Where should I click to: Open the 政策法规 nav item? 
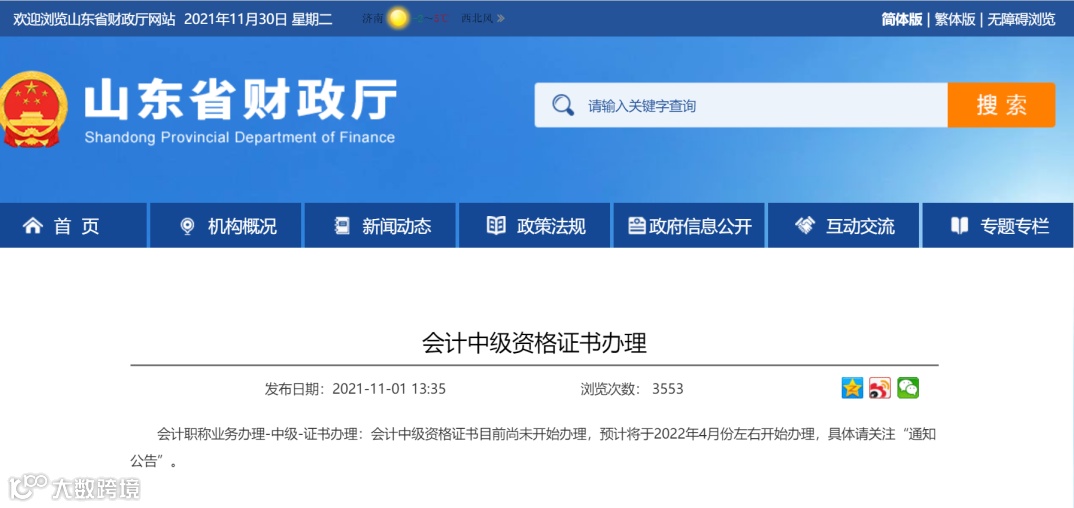534,225
